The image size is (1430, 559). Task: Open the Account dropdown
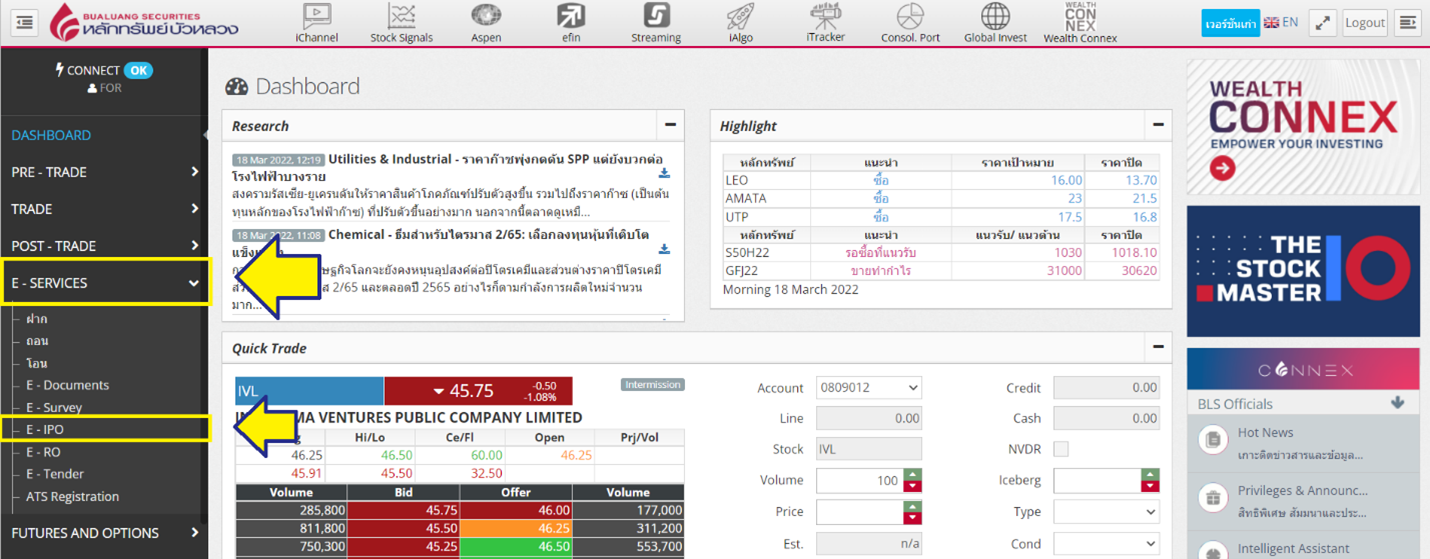(x=869, y=388)
